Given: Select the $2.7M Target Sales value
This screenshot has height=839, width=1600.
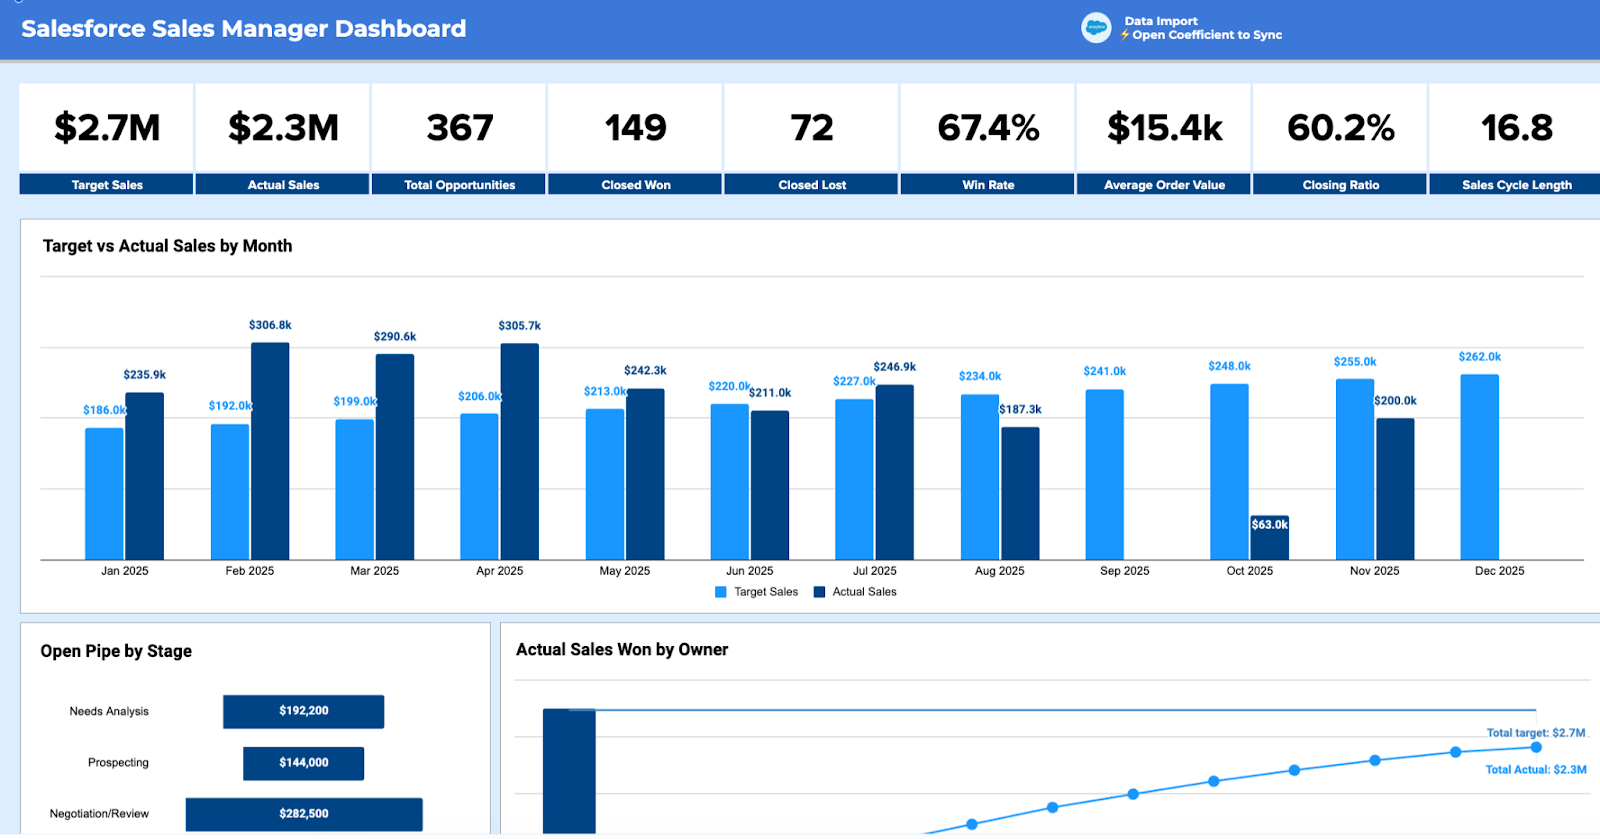Looking at the screenshot, I should 107,128.
